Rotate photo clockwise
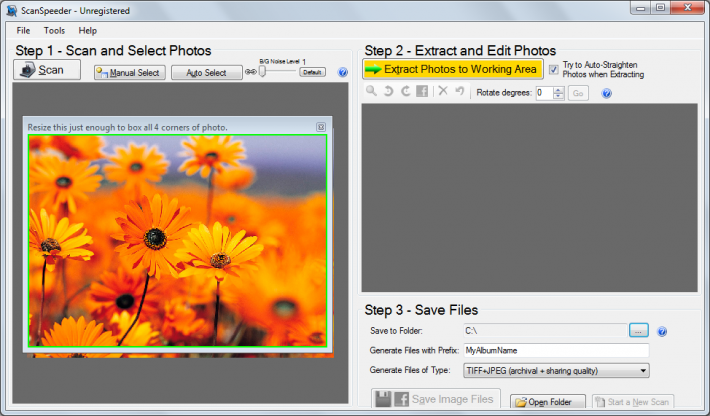 [405, 91]
